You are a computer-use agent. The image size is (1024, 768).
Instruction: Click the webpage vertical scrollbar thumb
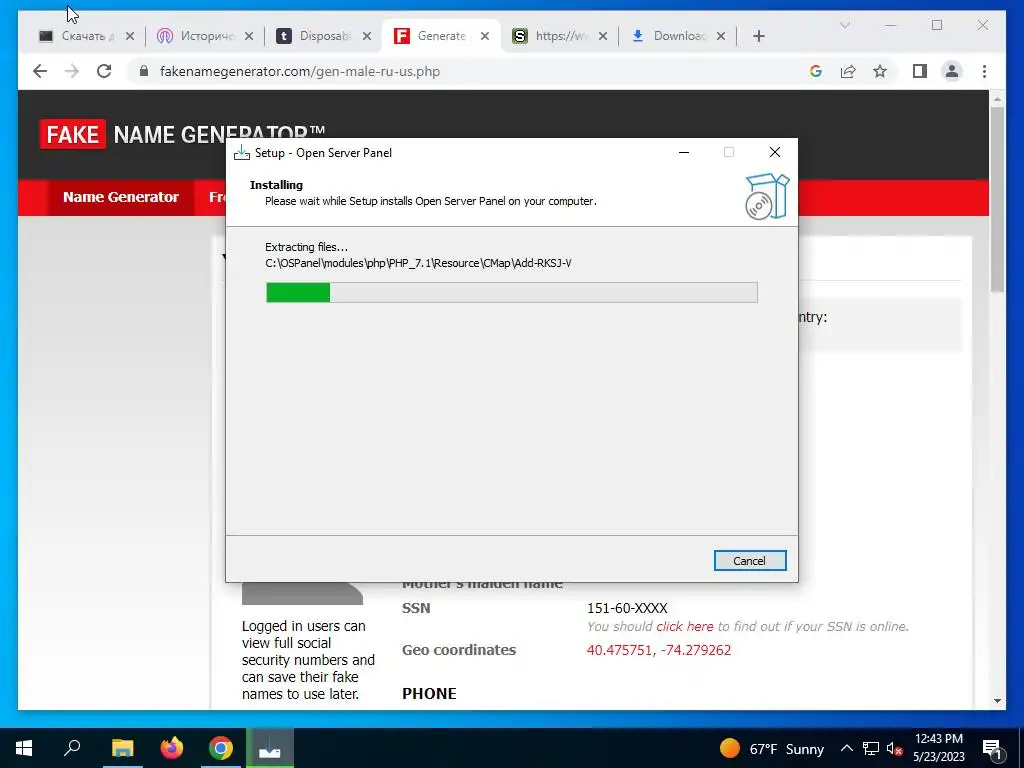(x=997, y=199)
